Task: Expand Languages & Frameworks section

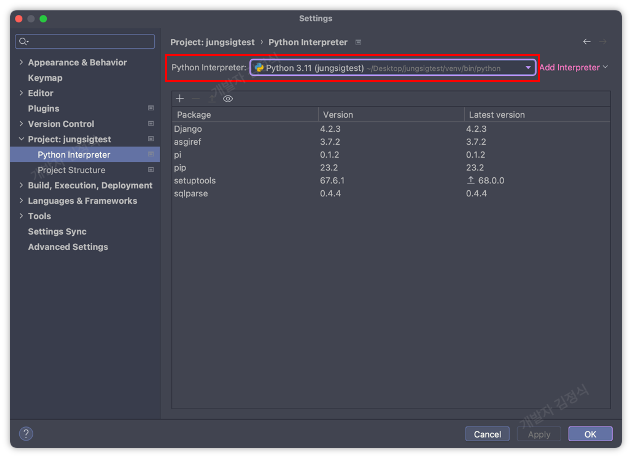Action: point(21,200)
